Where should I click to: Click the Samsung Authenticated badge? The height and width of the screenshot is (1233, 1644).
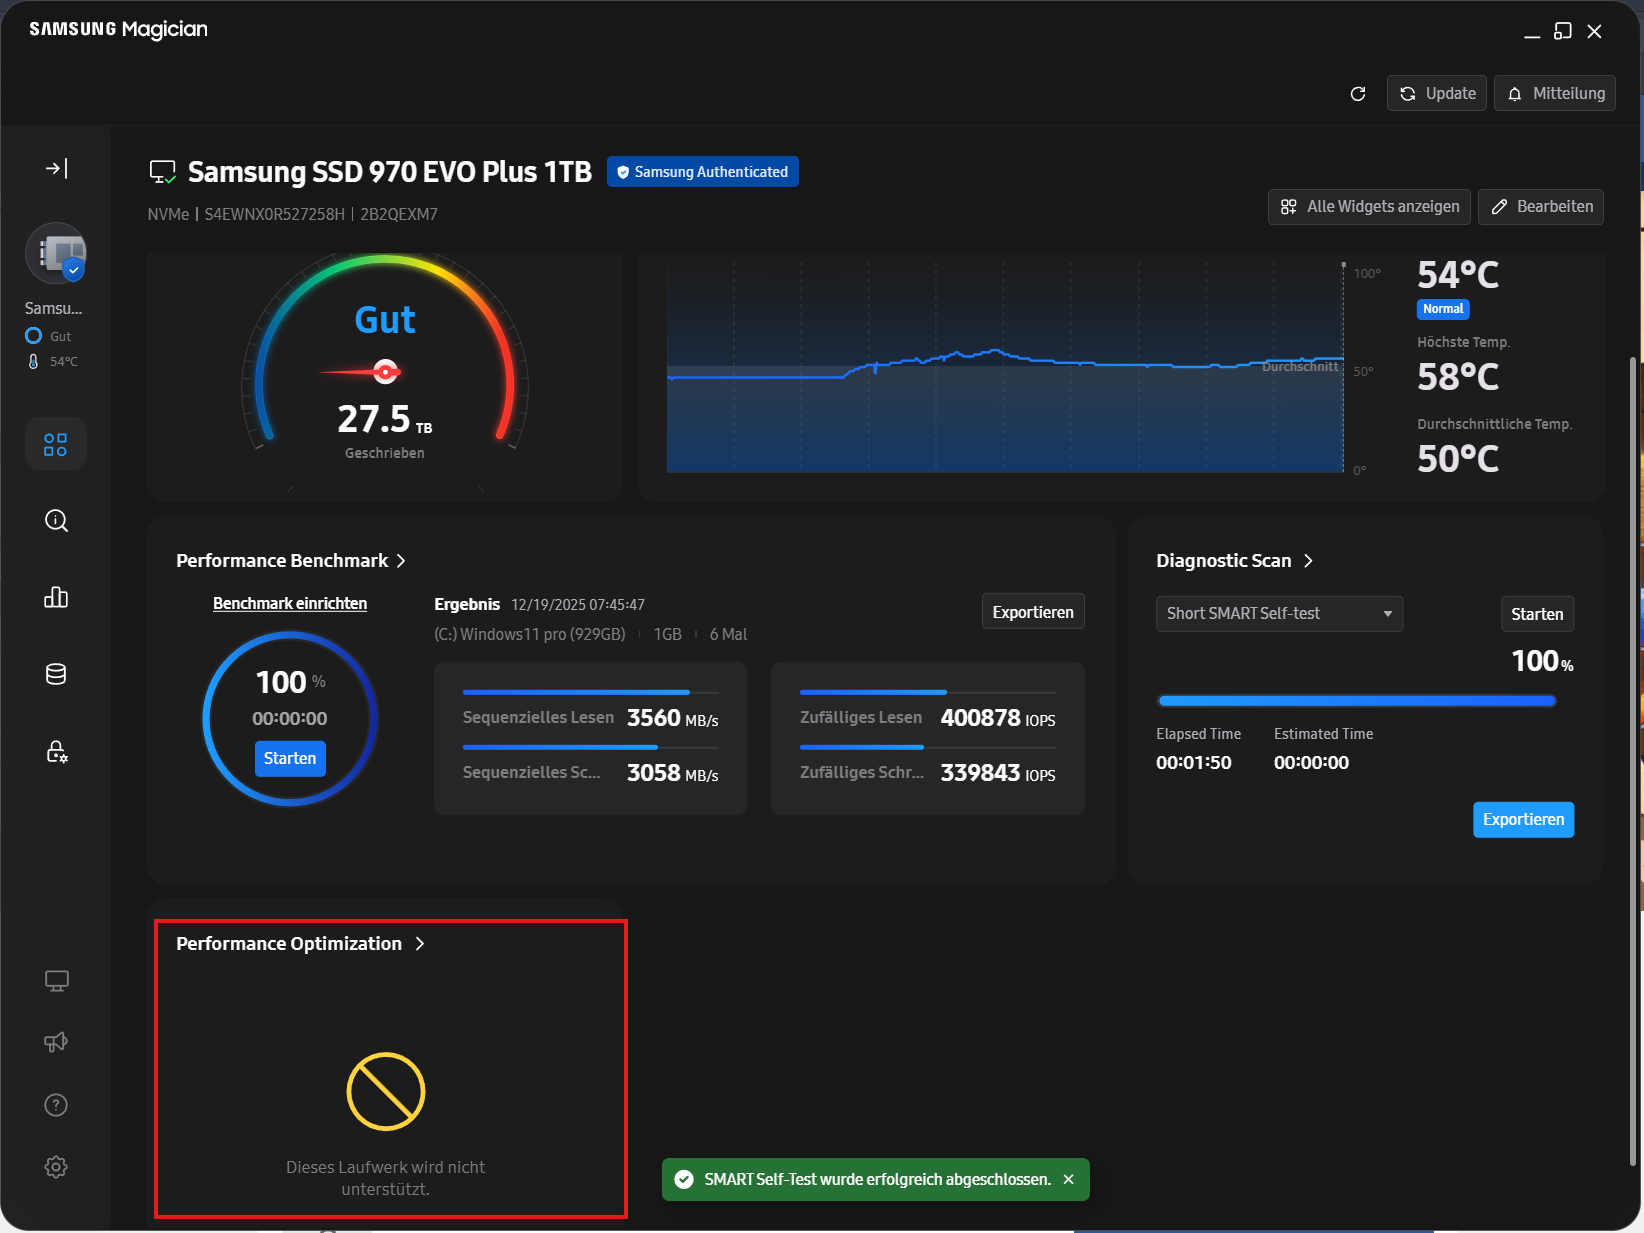click(x=703, y=172)
